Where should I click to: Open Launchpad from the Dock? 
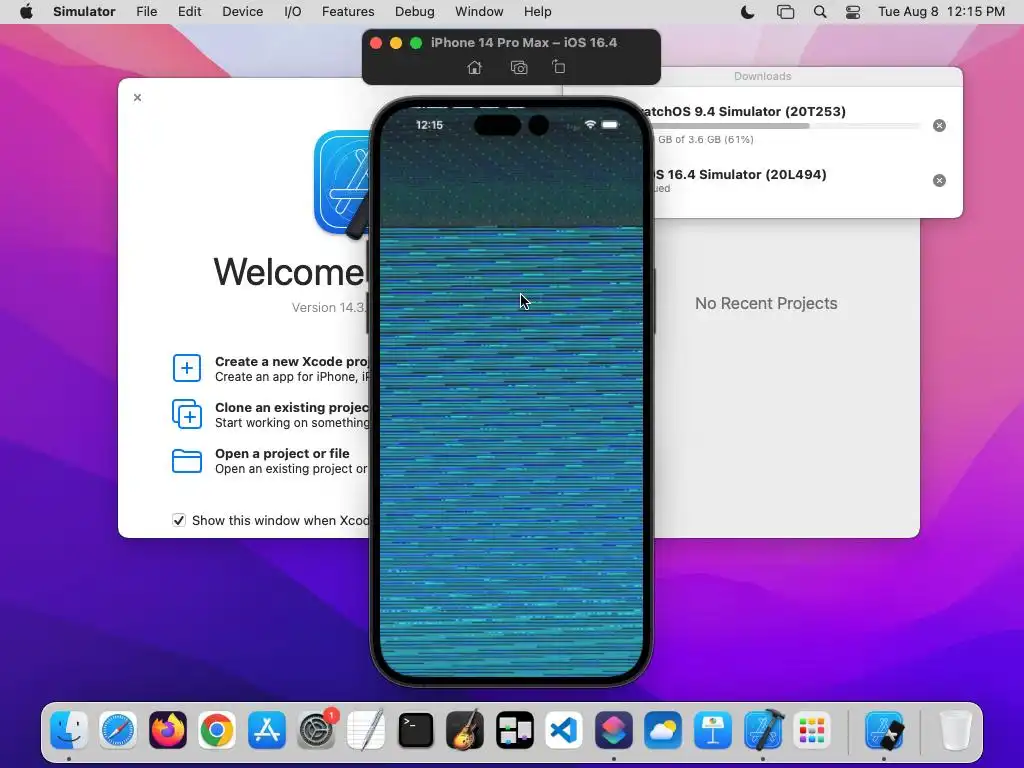[x=812, y=729]
